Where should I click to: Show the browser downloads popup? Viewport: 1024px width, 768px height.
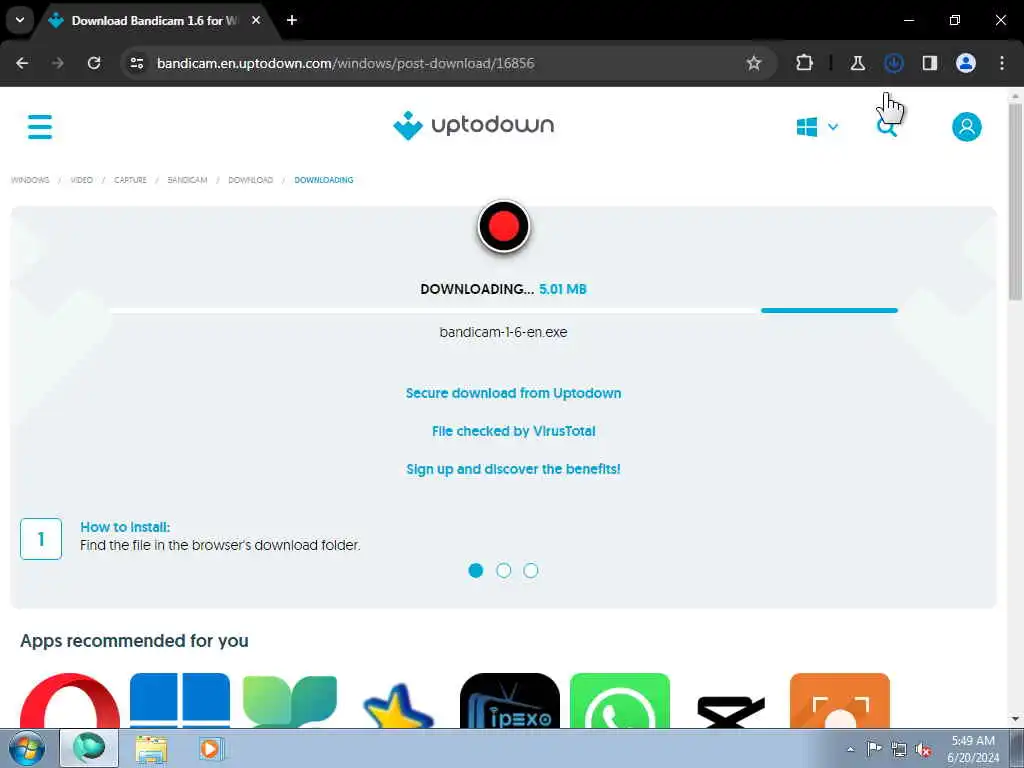pos(893,63)
